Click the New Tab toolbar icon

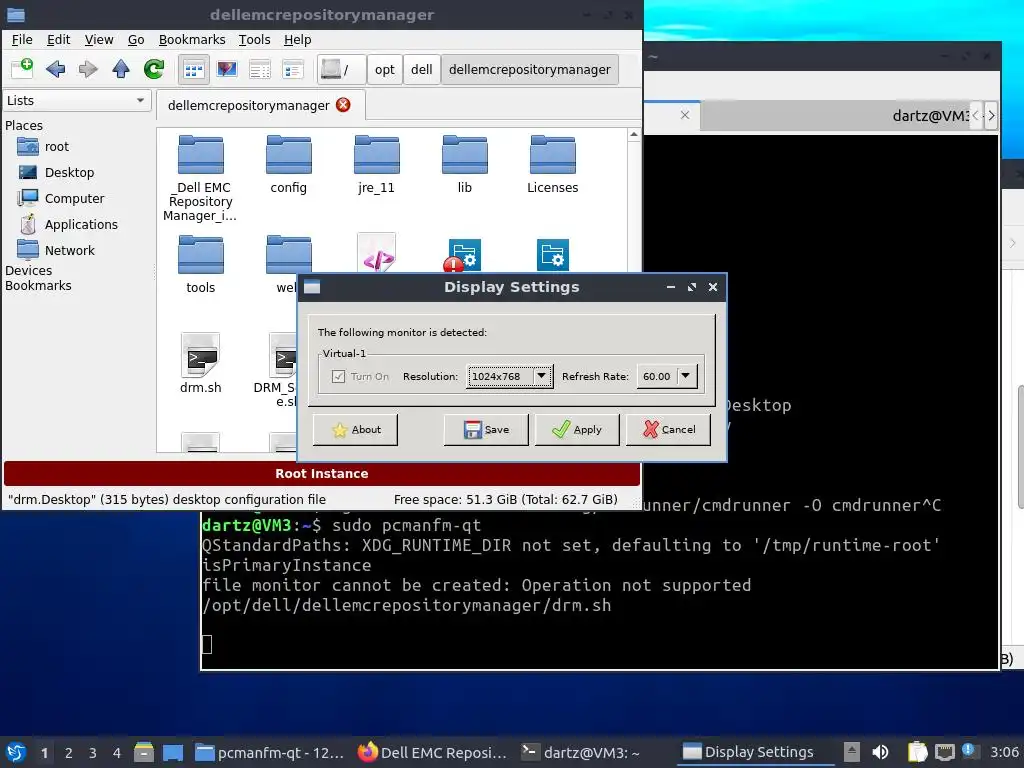[x=22, y=68]
